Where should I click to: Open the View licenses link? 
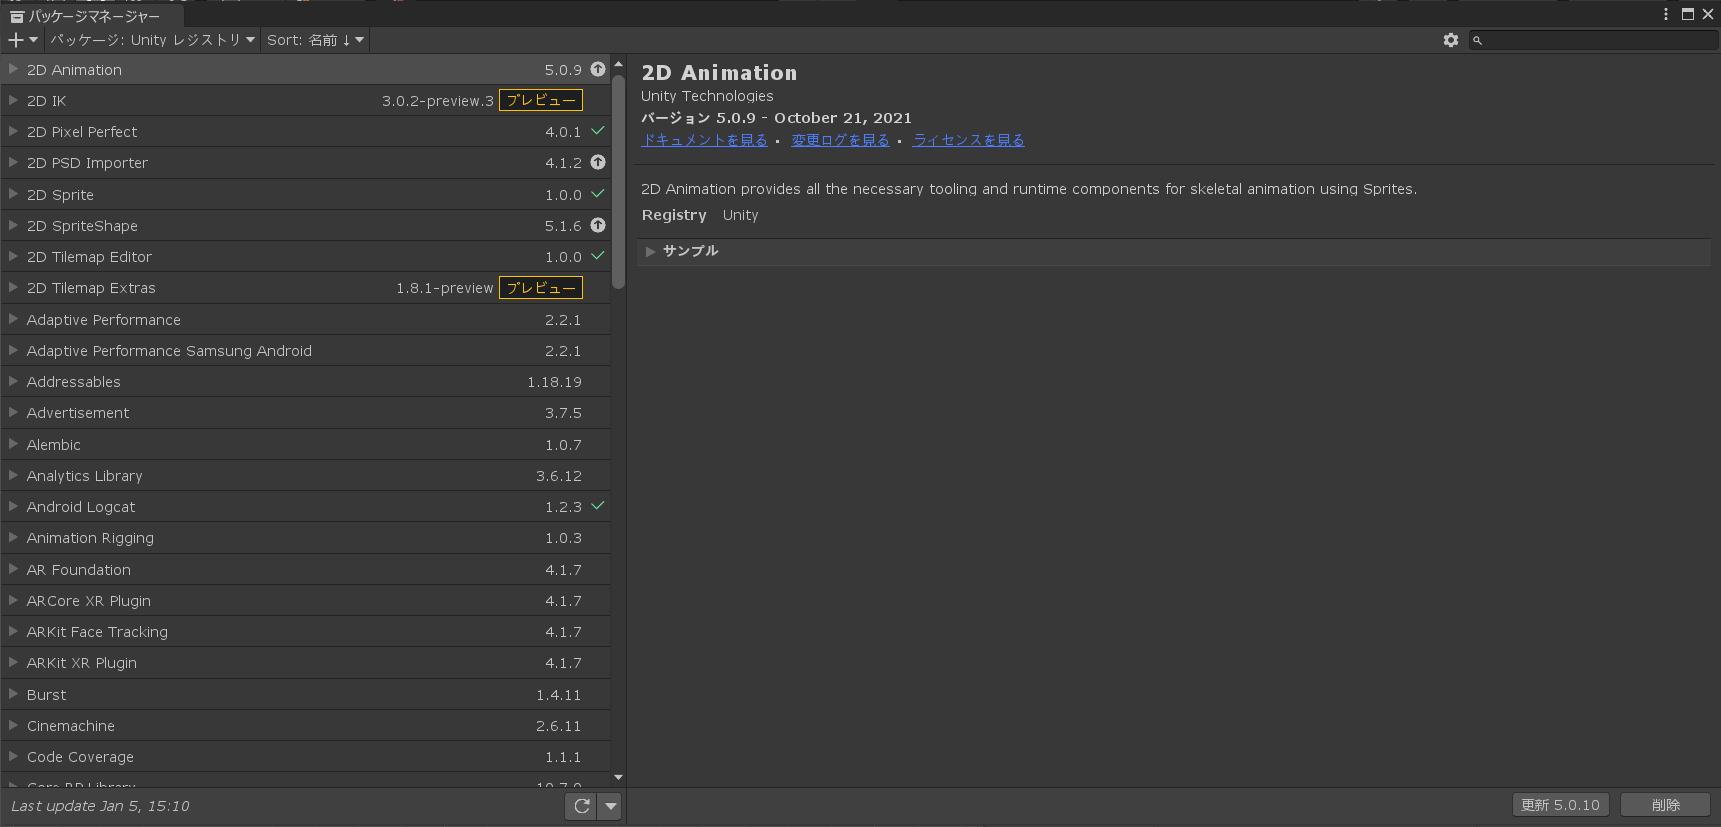click(968, 140)
